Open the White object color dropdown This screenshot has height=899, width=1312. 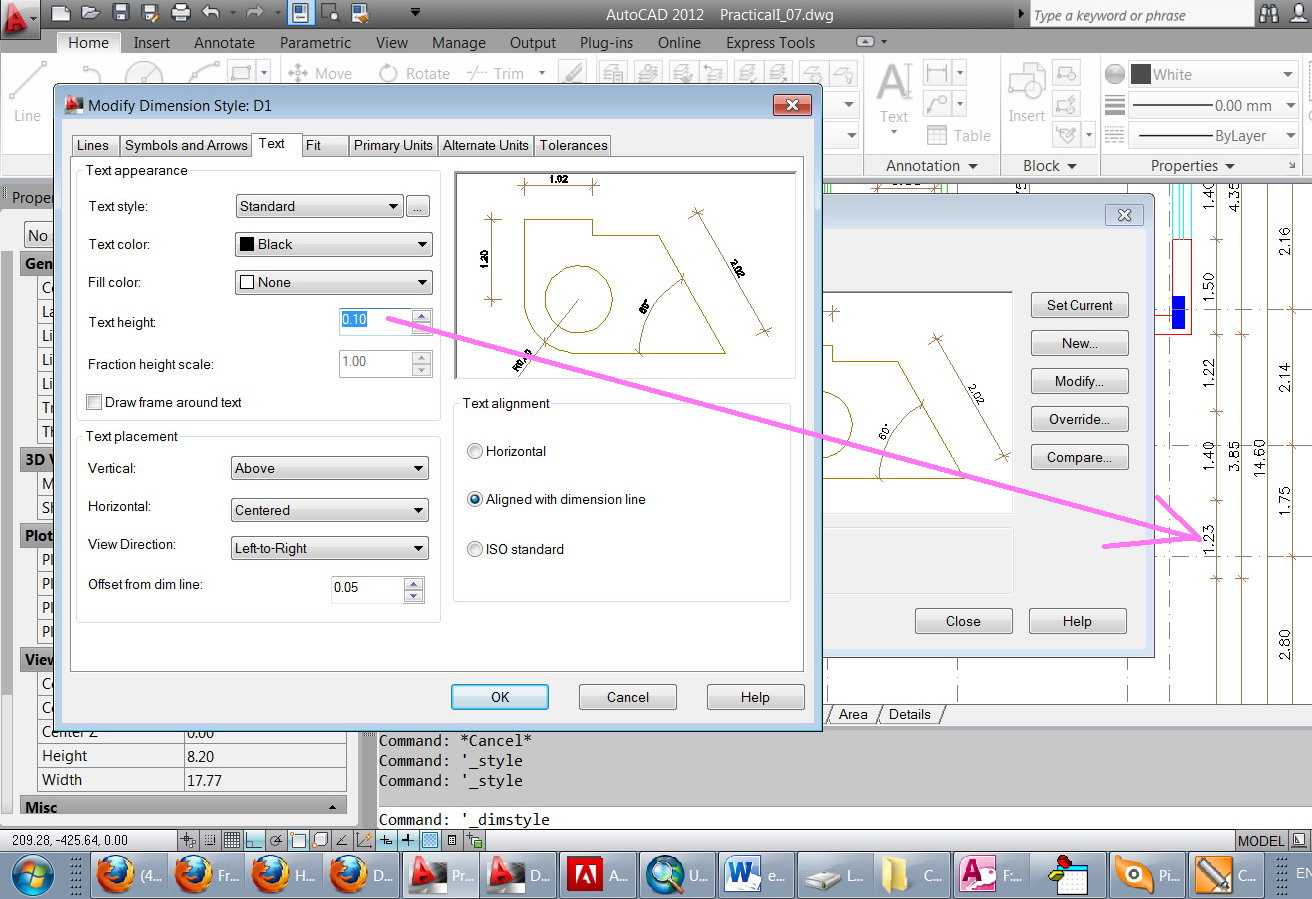[x=1213, y=74]
